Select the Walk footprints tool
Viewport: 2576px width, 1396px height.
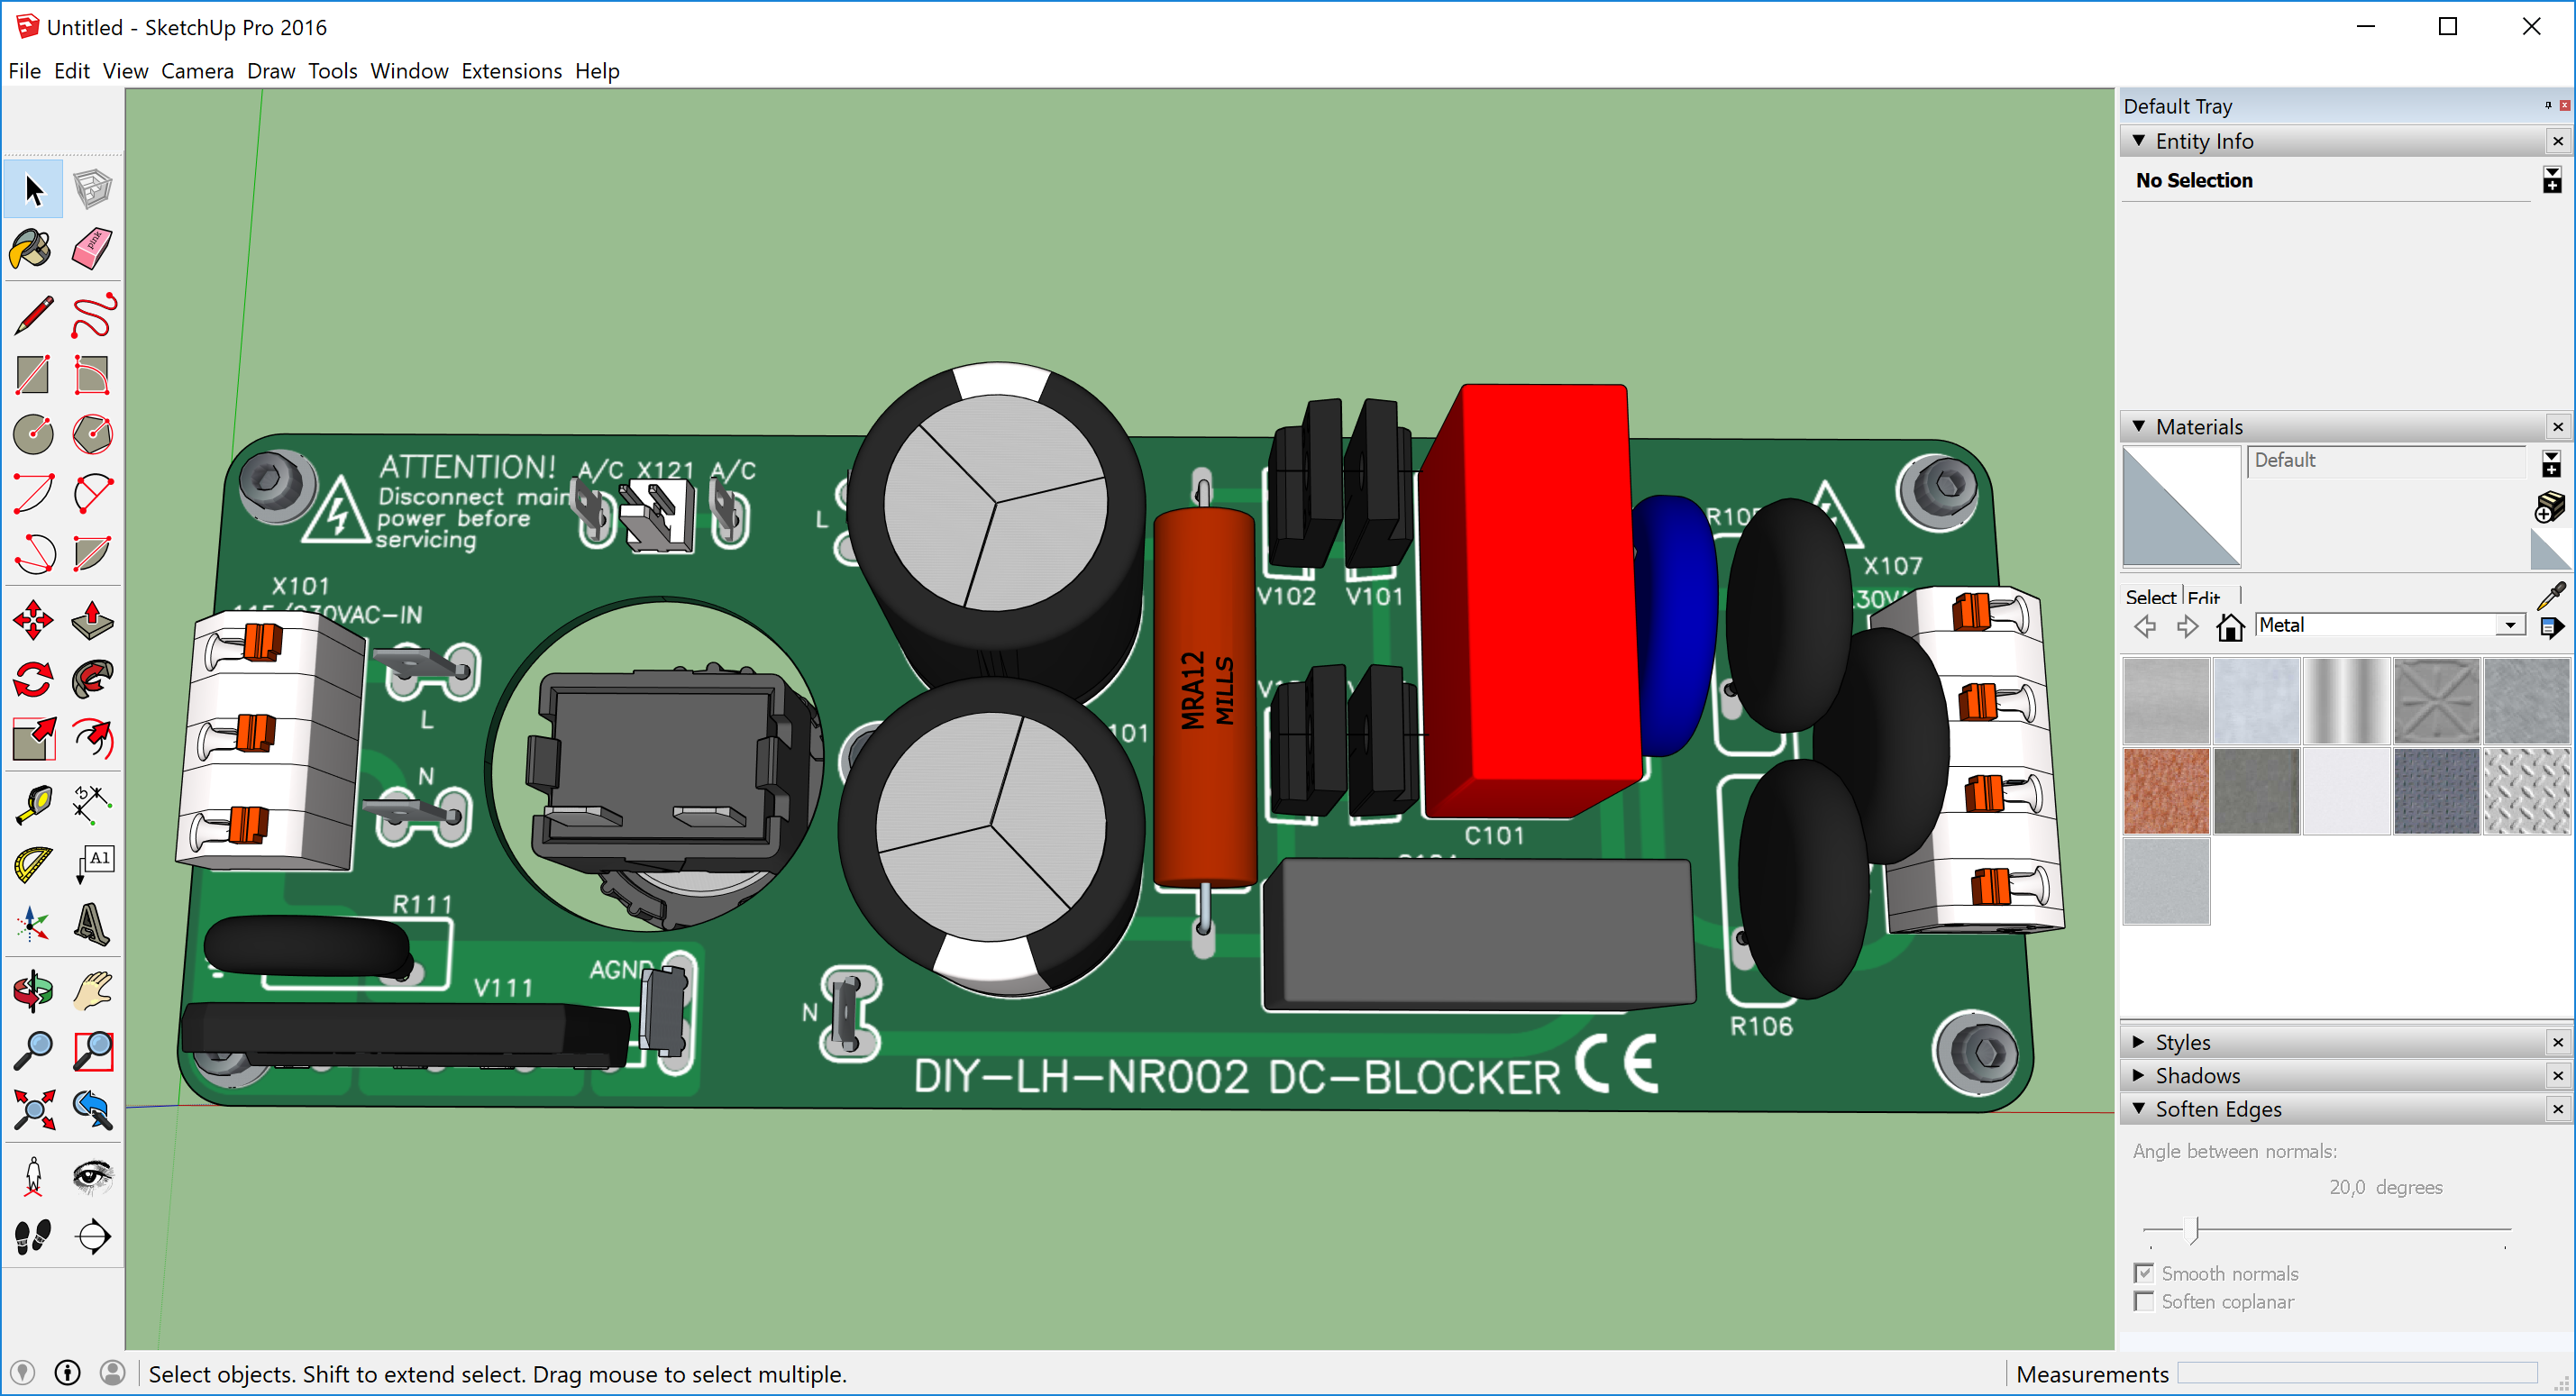pos(33,1237)
